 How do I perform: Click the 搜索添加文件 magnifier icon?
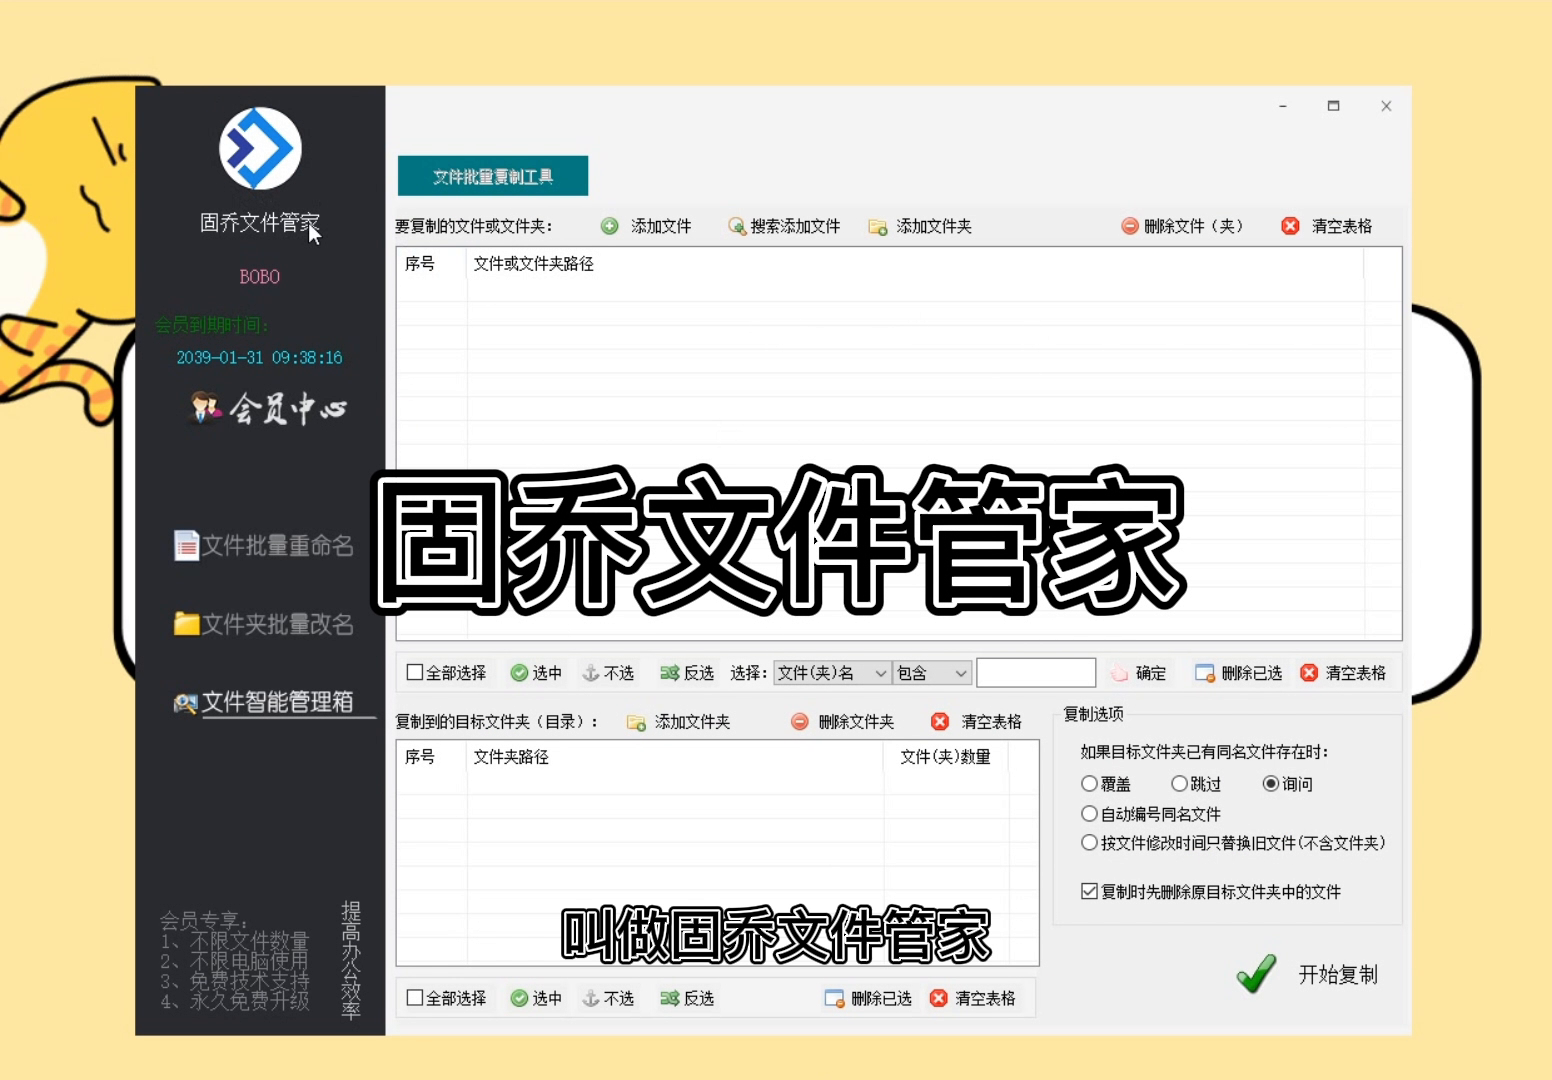tap(737, 226)
